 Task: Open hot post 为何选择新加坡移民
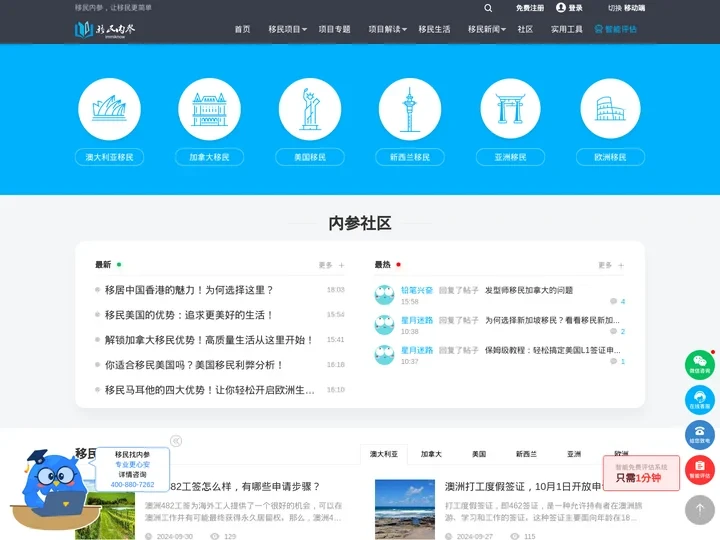(x=552, y=321)
